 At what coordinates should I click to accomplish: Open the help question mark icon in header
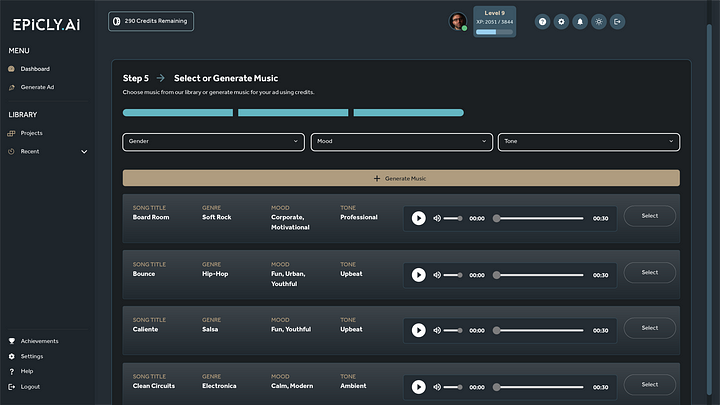click(542, 22)
